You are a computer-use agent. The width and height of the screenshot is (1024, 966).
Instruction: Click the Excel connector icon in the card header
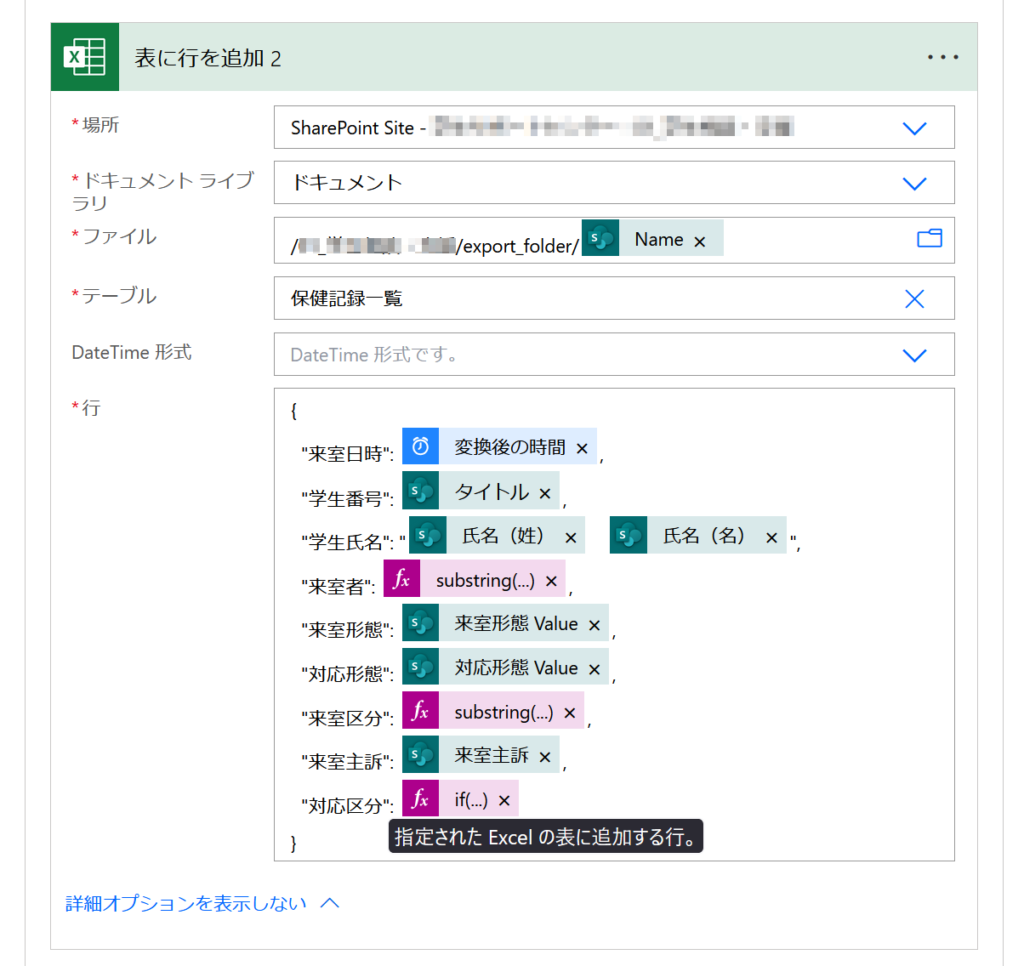point(84,56)
